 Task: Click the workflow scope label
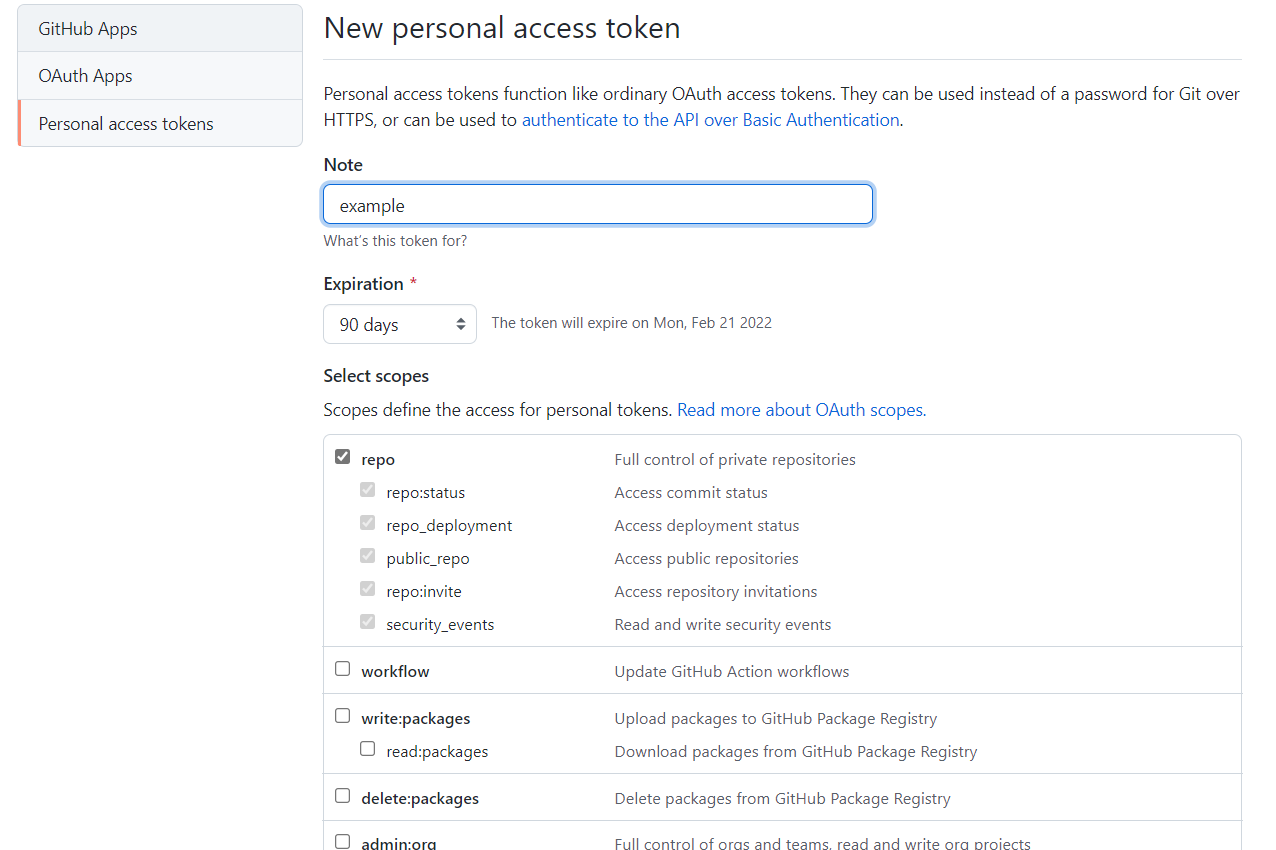tap(395, 672)
